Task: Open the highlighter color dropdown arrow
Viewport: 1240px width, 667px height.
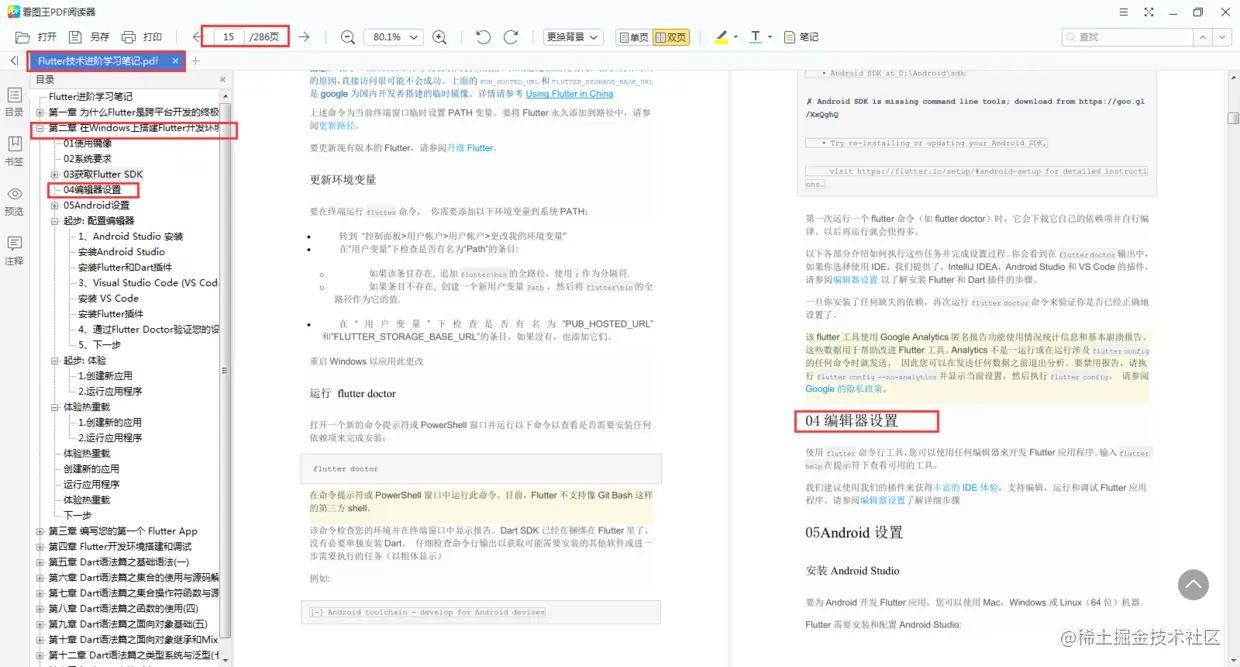Action: pyautogui.click(x=736, y=37)
